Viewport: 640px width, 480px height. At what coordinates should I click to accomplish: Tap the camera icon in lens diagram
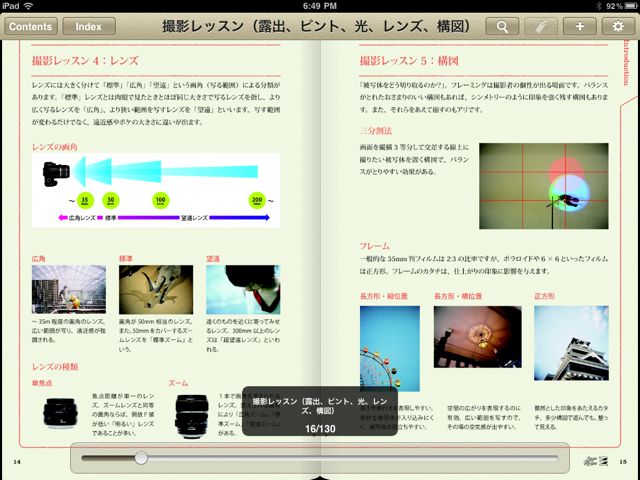point(56,173)
